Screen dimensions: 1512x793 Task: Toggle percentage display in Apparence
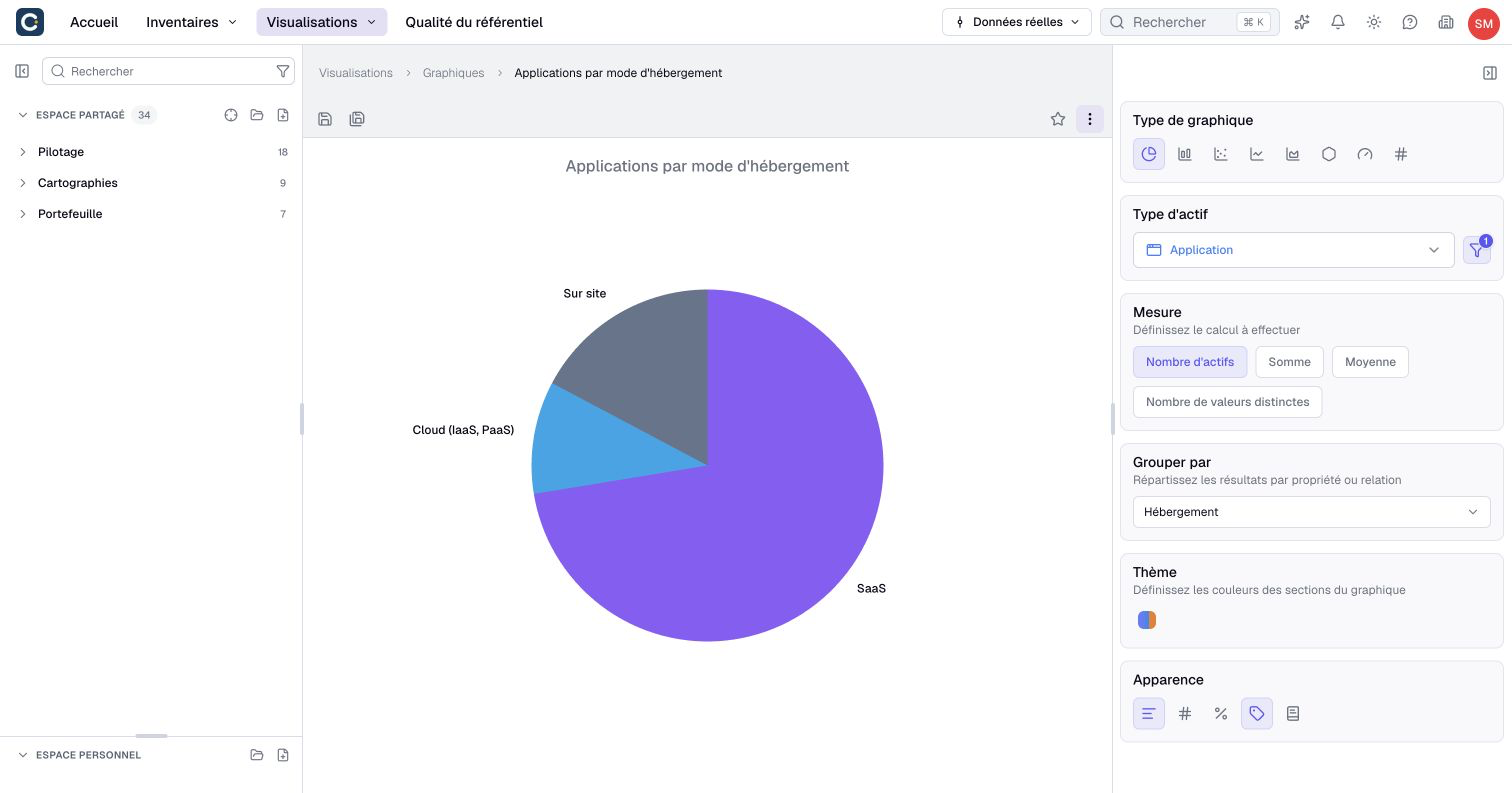tap(1221, 714)
